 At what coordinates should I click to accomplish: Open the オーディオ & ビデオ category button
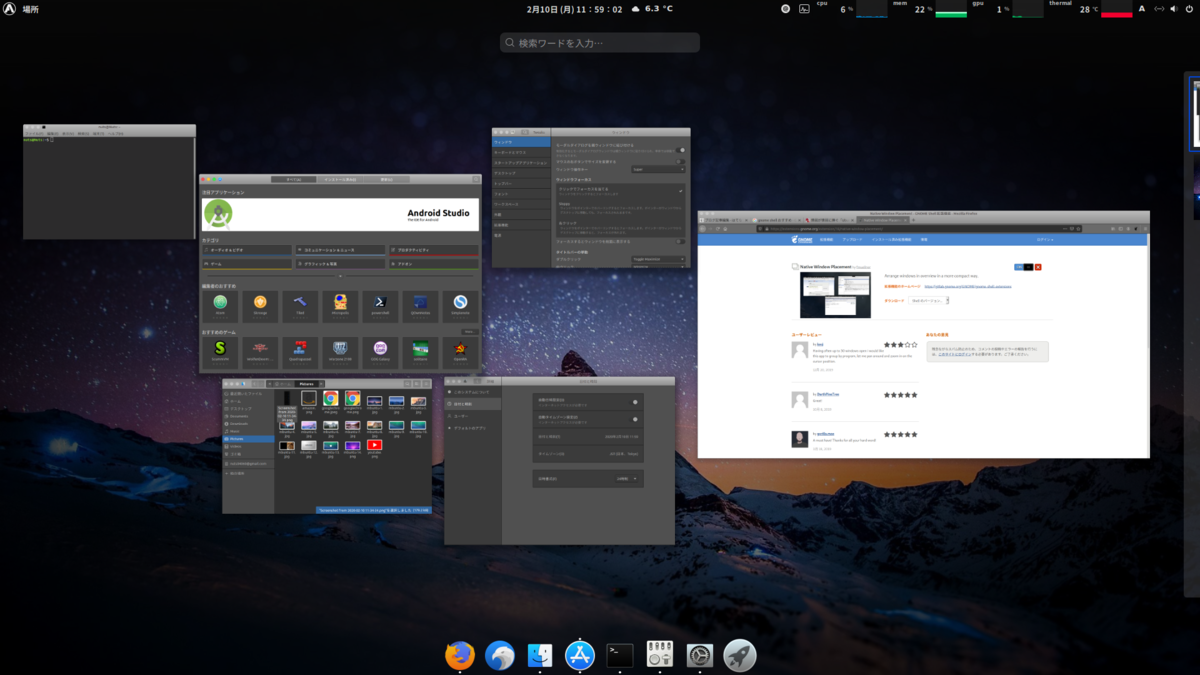click(247, 251)
